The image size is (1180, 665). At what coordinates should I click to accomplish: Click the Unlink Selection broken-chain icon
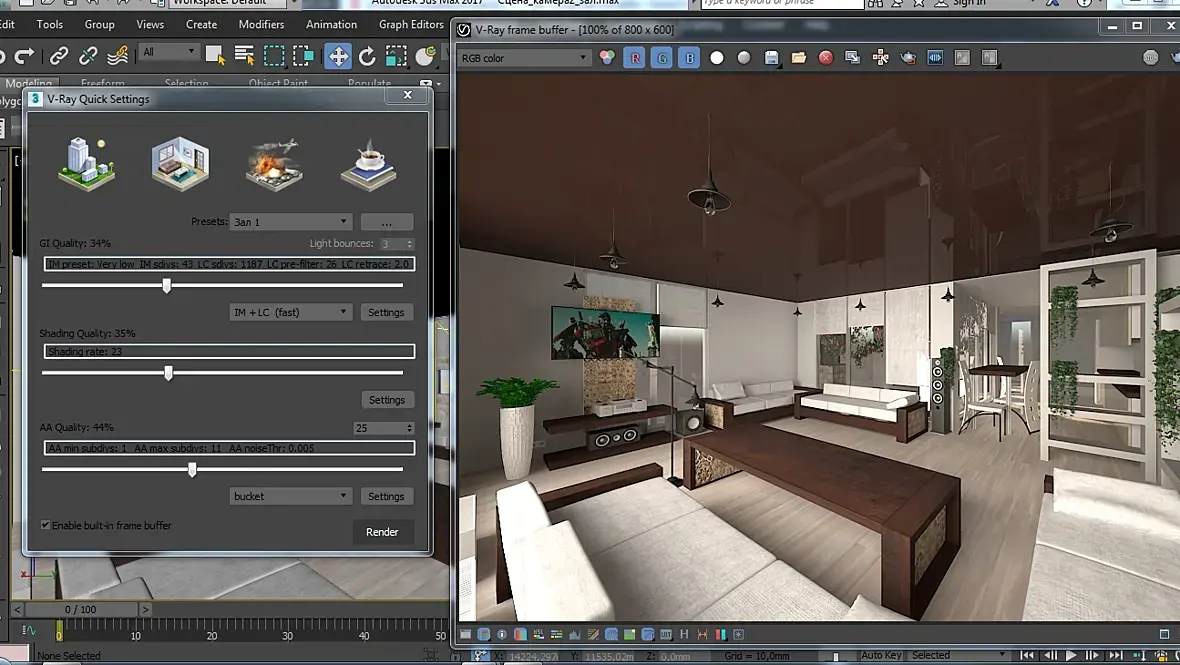click(88, 55)
